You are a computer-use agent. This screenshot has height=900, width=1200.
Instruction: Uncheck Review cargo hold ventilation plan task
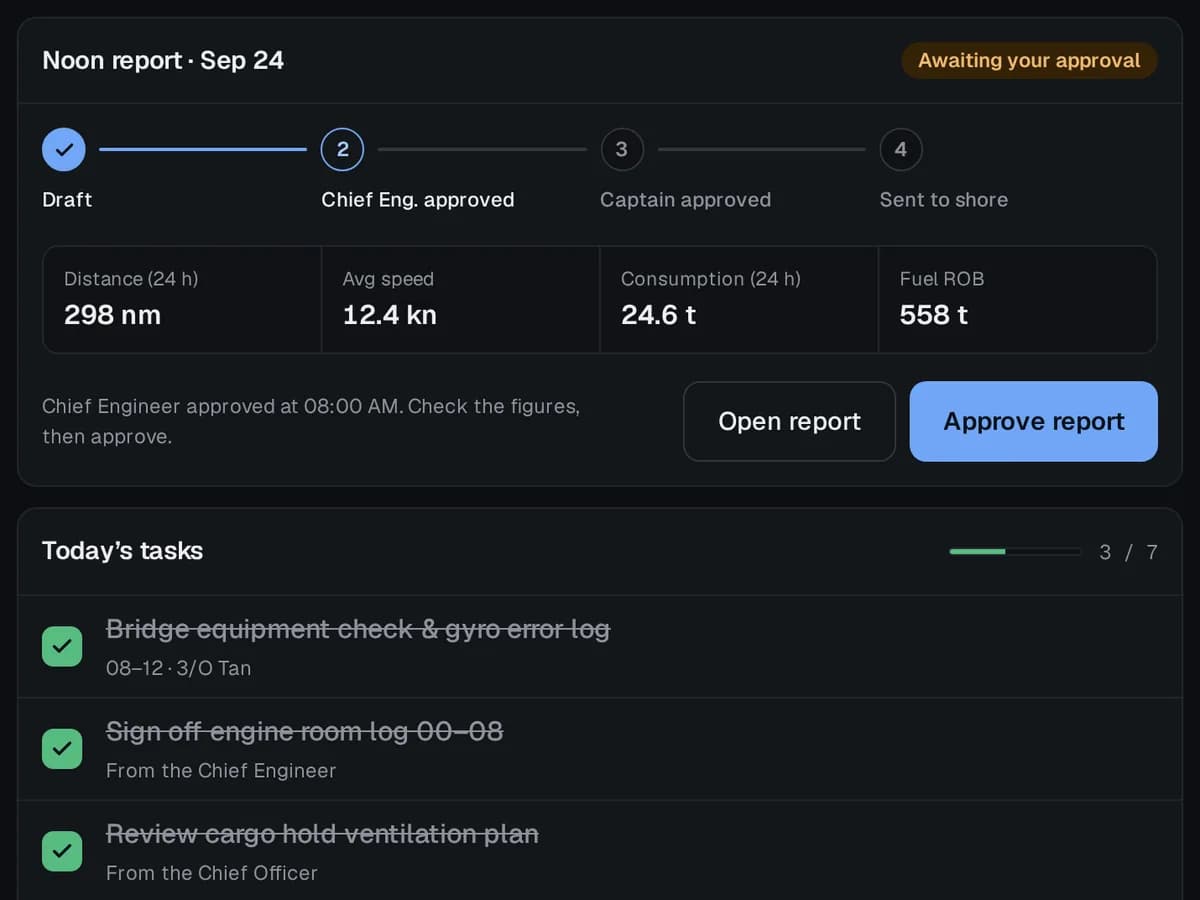[x=62, y=851]
